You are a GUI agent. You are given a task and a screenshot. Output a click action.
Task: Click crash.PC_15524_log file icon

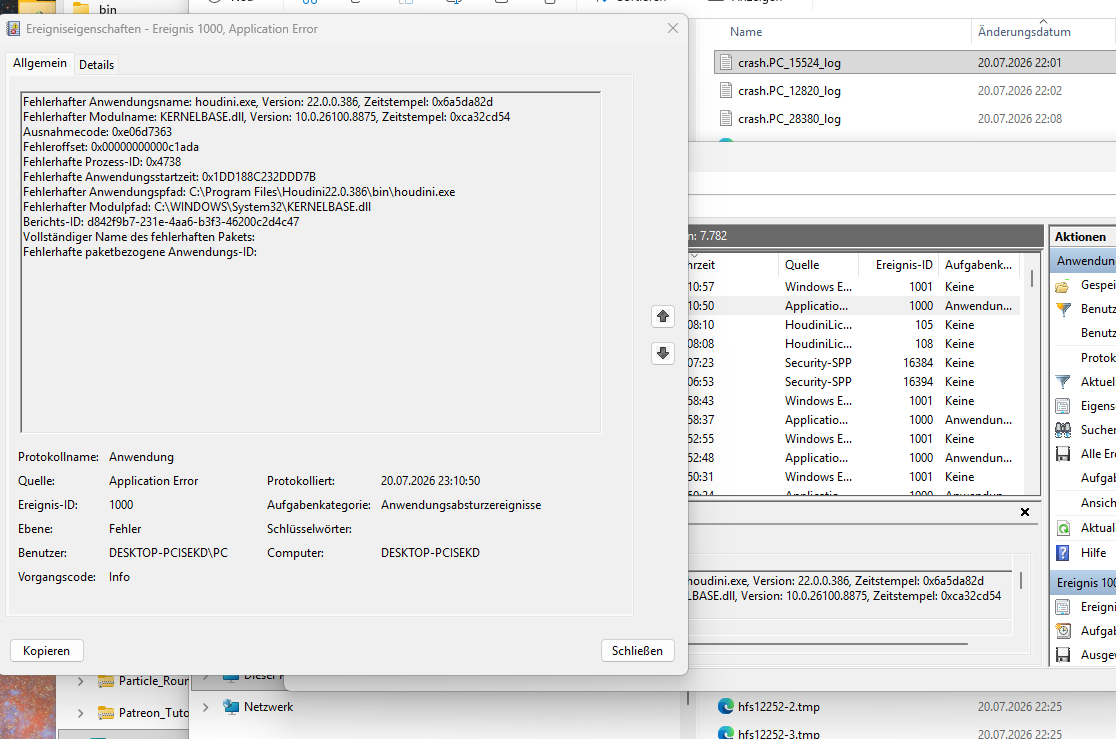725,63
